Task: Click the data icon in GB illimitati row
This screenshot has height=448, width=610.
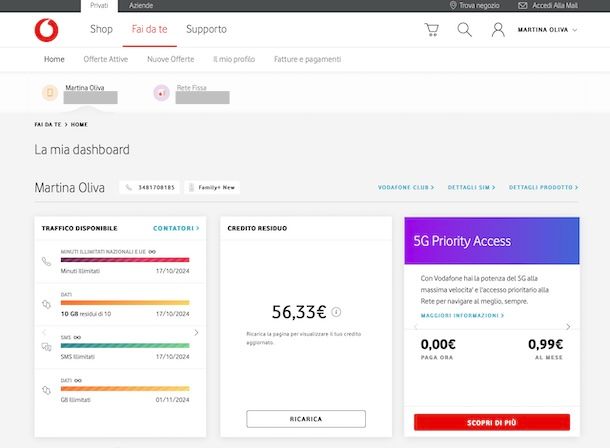Action: coord(46,390)
